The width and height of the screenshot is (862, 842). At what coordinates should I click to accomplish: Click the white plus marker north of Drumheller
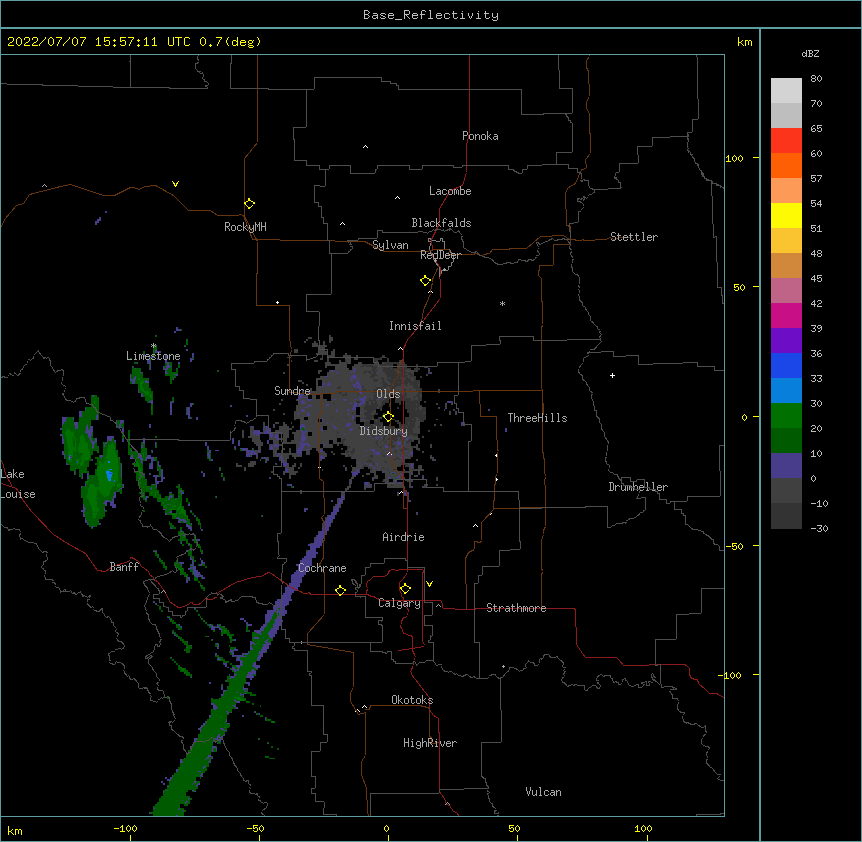point(612,375)
